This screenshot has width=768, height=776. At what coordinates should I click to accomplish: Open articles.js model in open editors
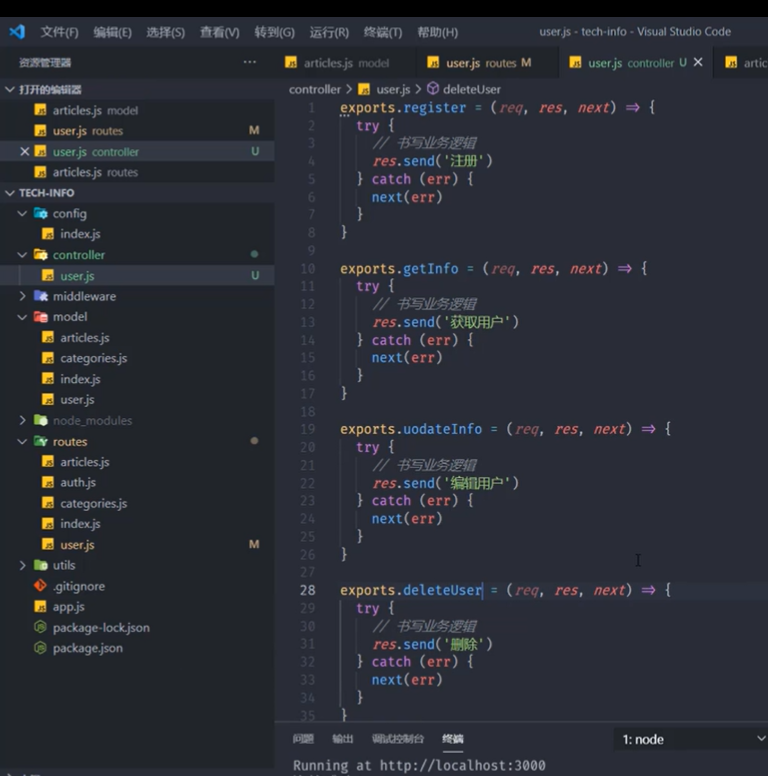(137, 110)
